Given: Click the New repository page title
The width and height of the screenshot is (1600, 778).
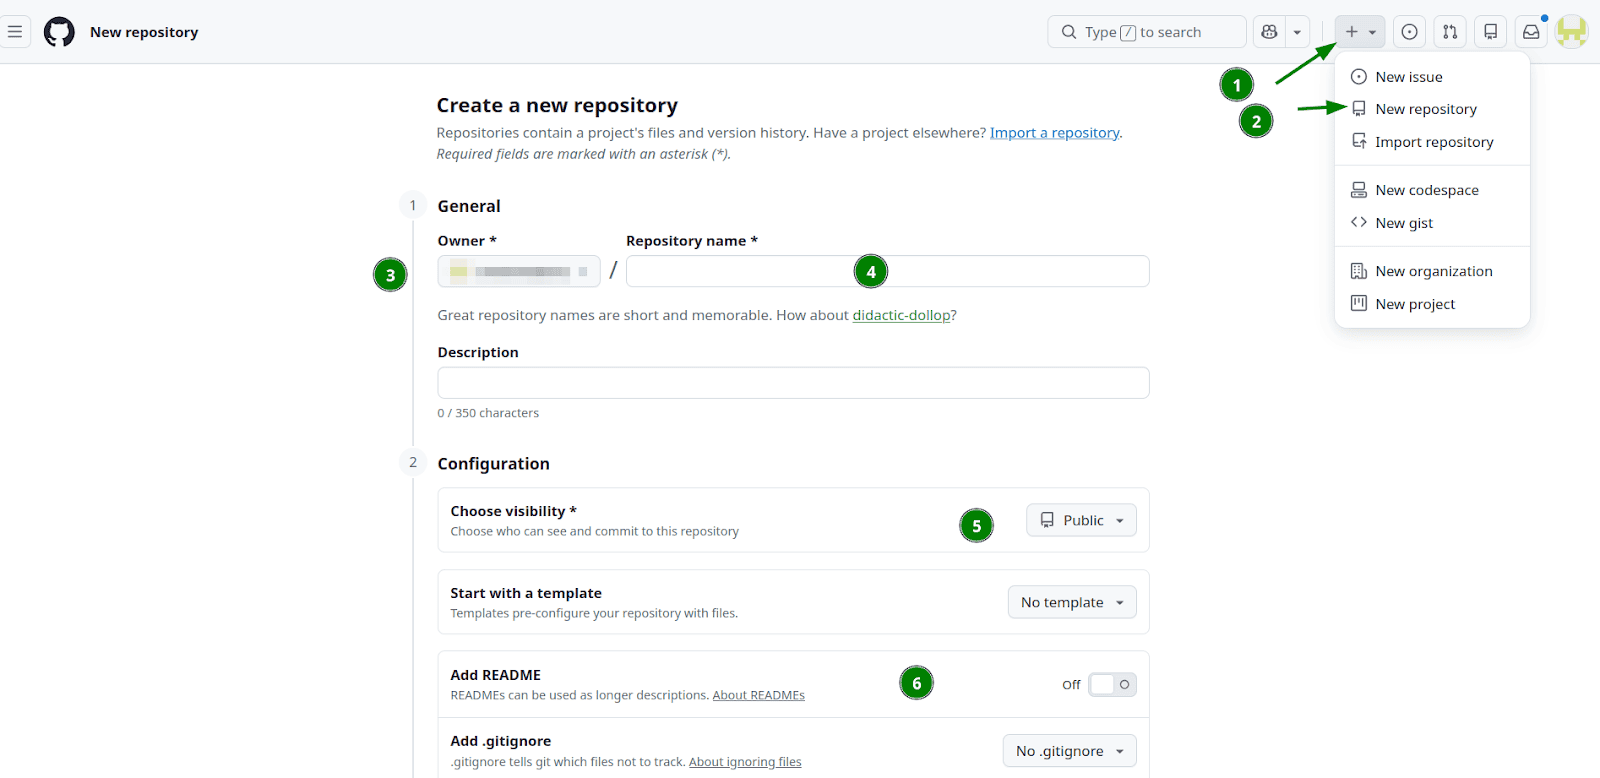Looking at the screenshot, I should pos(144,32).
